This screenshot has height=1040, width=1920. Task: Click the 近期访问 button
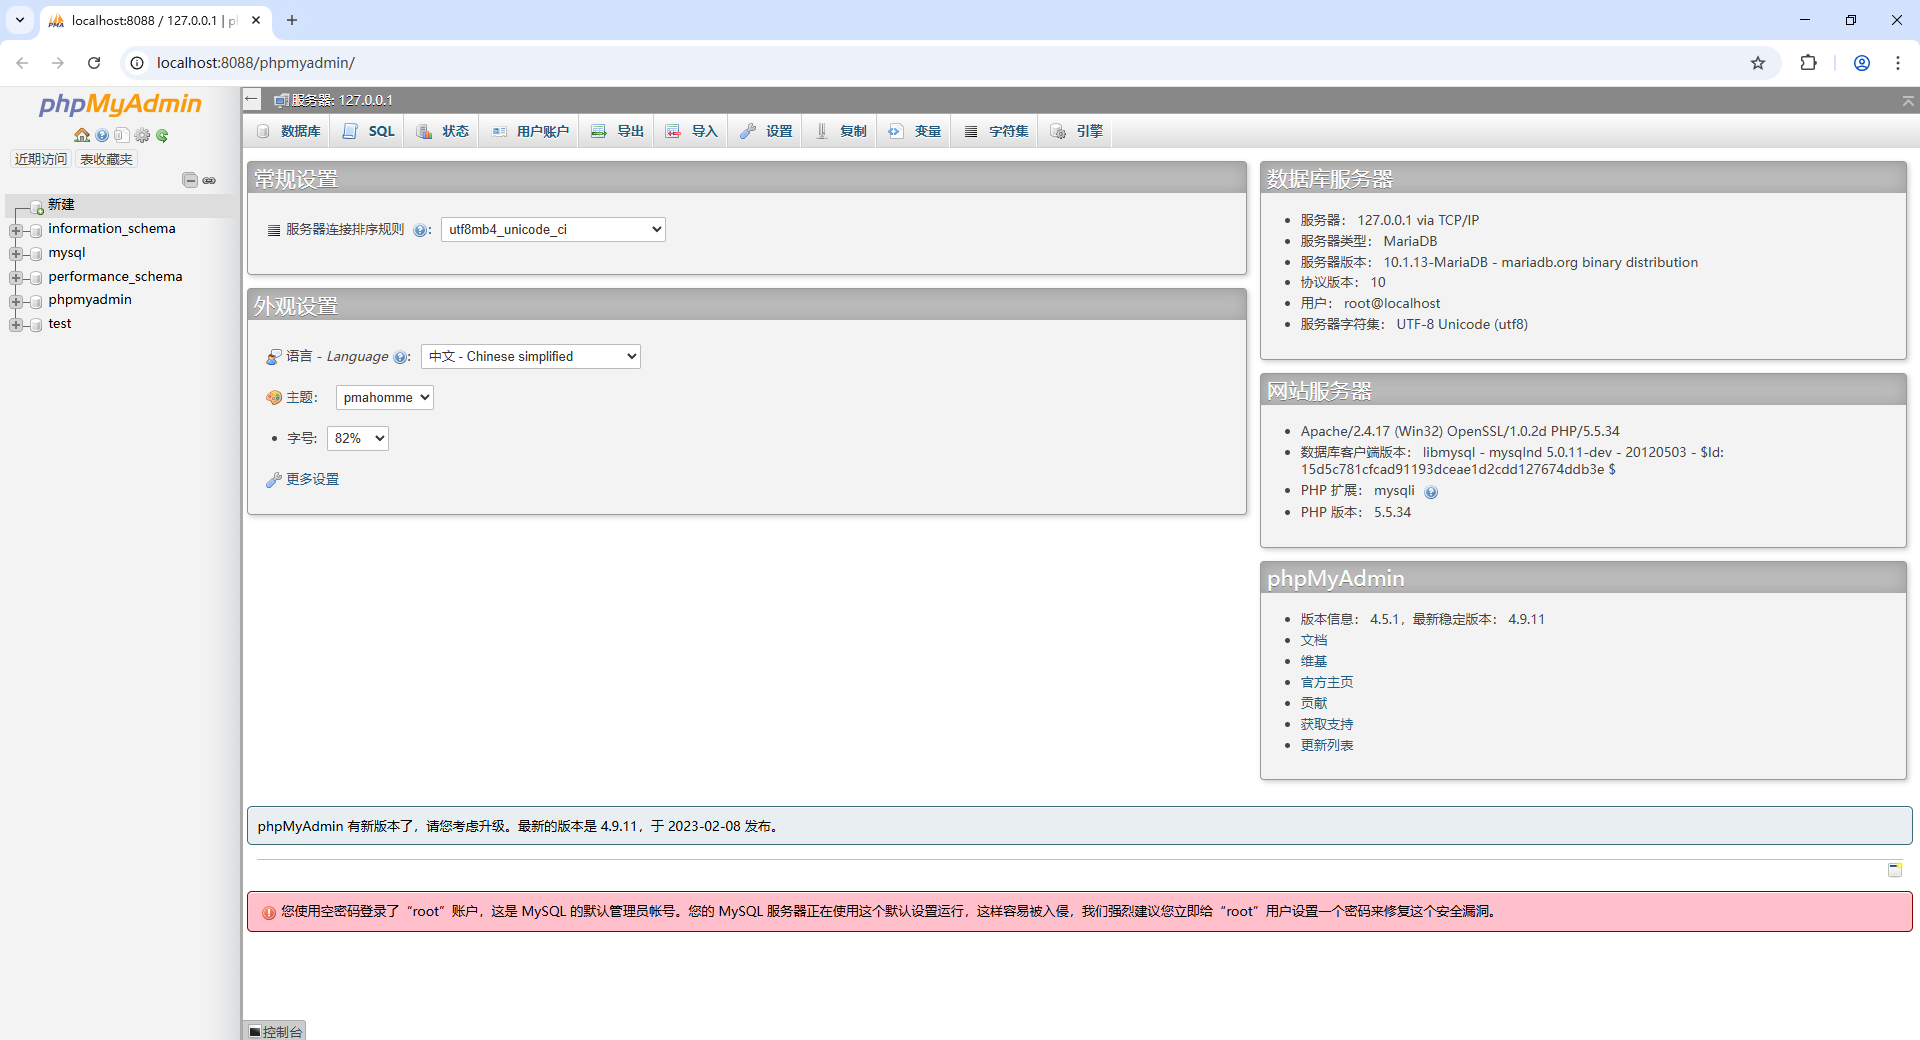(41, 159)
